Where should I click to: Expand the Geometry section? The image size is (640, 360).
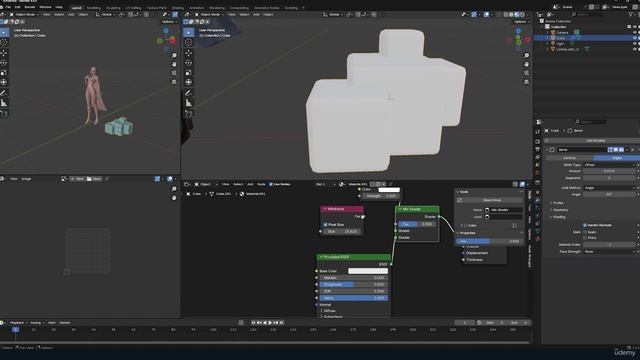559,210
